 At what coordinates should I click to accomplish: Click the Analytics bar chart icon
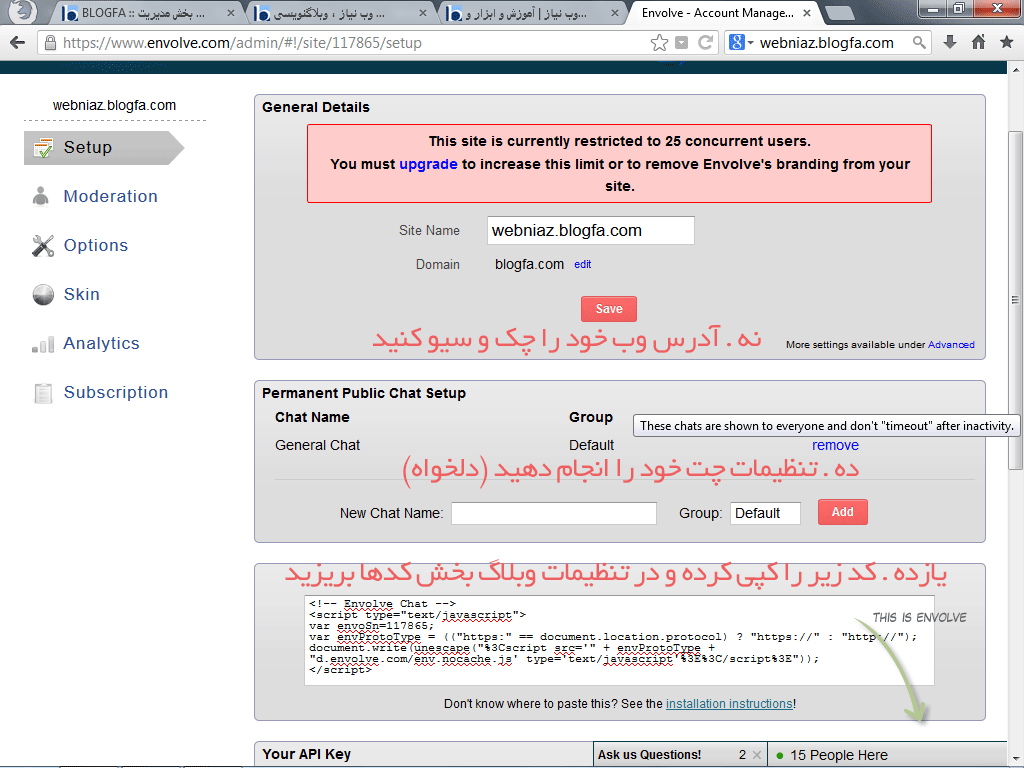coord(43,344)
